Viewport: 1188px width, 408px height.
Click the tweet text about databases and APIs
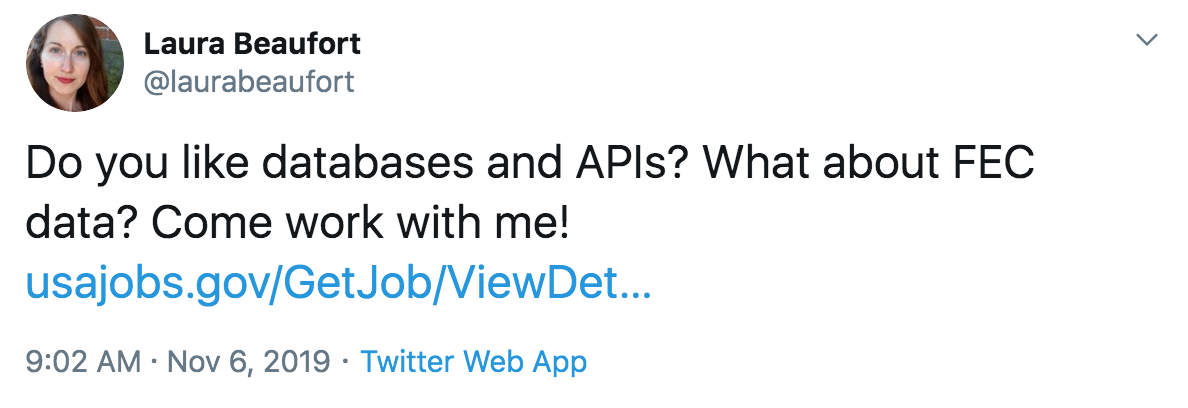[x=530, y=194]
